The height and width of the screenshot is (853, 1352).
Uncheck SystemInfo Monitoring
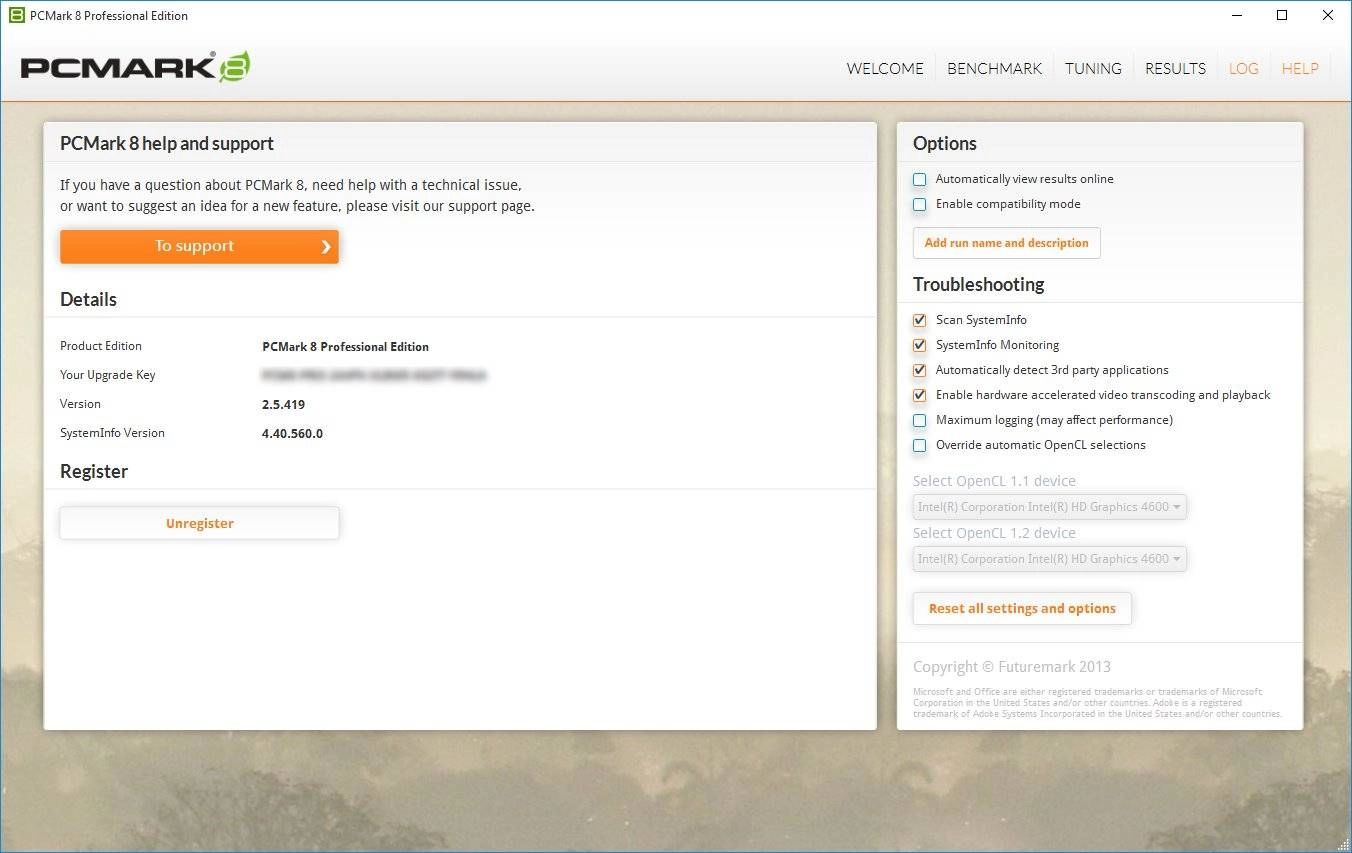pos(920,346)
